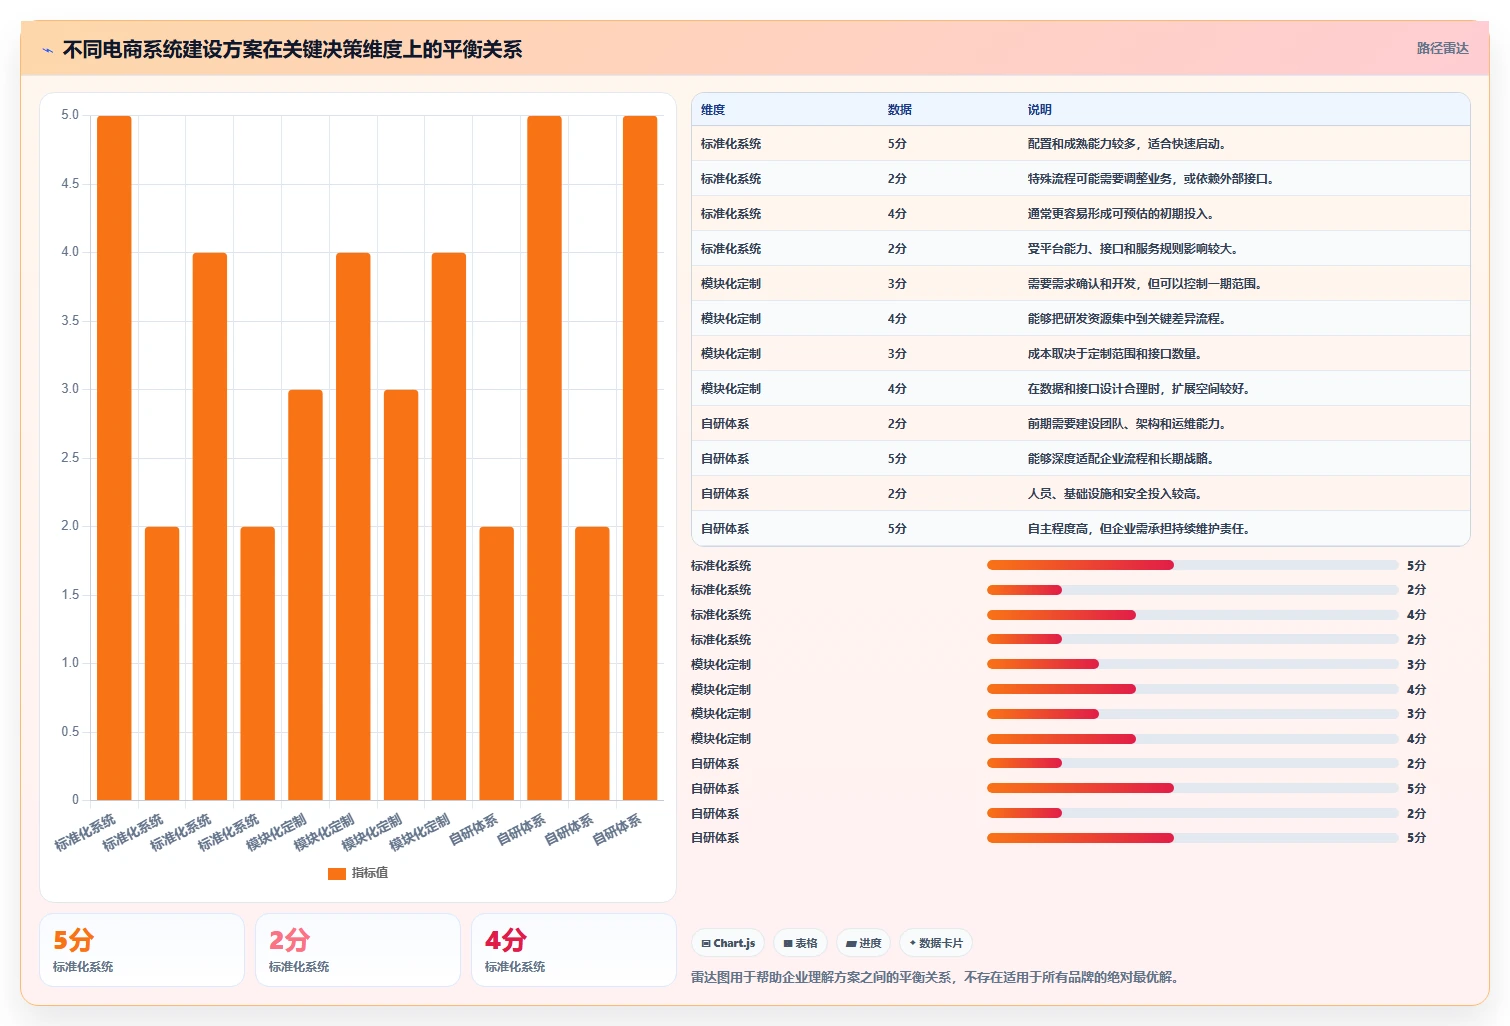Click the text 通常更容易形成可预估的初期投入。
1510x1026 pixels.
click(x=1121, y=214)
